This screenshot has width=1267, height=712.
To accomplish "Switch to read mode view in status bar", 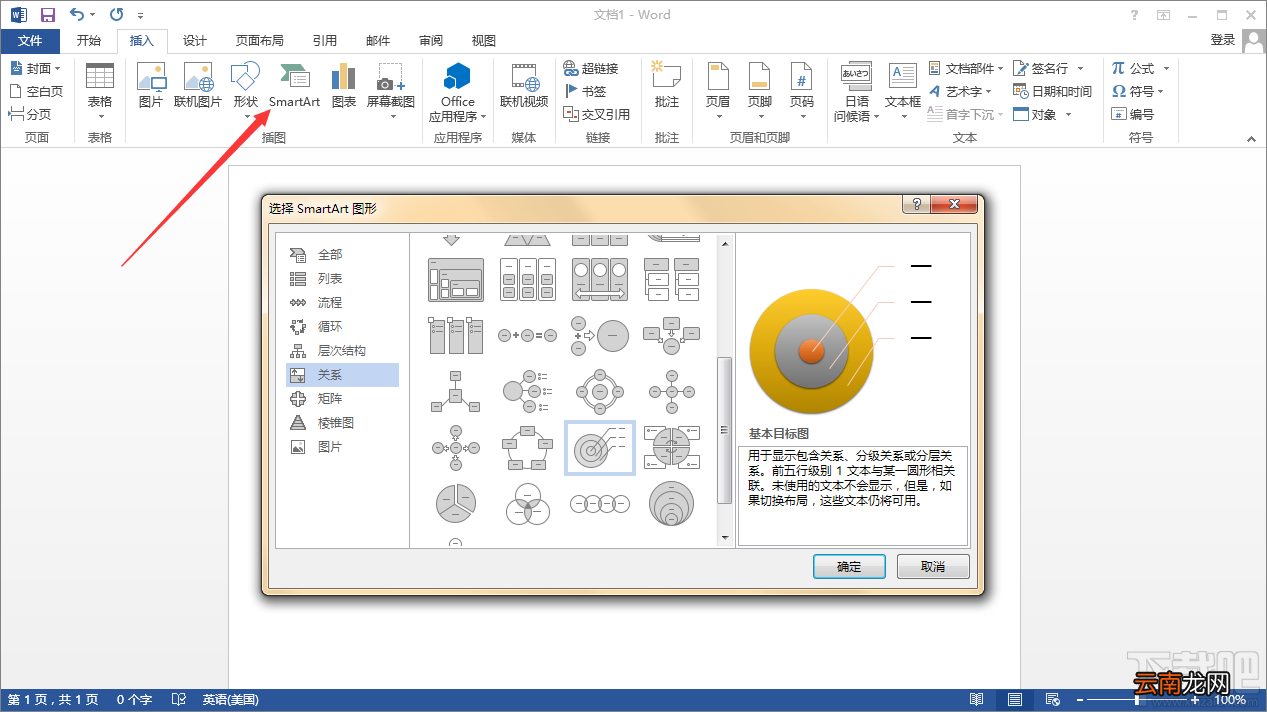I will click(x=976, y=700).
